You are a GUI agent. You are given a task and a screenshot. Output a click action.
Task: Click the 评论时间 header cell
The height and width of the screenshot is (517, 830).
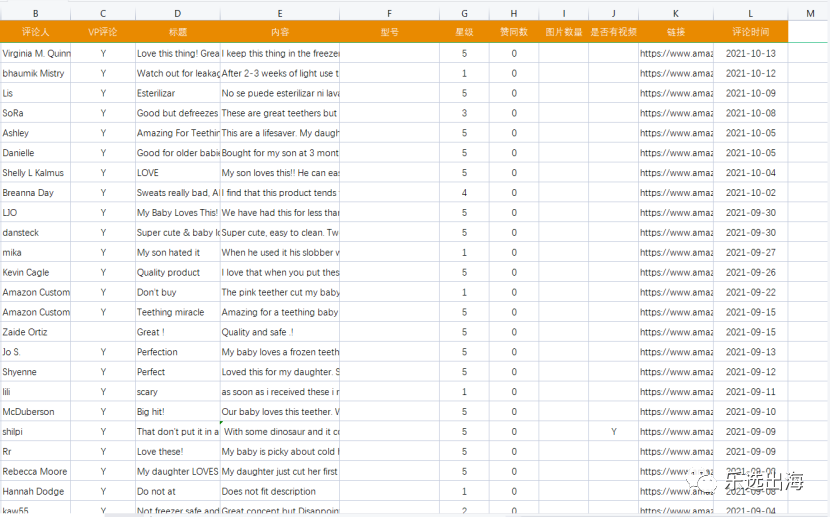750,32
